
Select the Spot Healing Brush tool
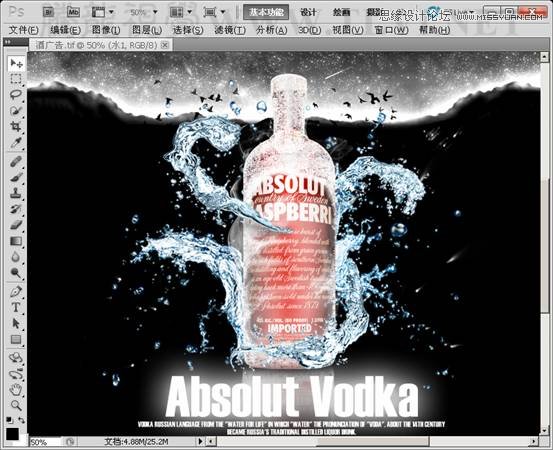pyautogui.click(x=16, y=162)
